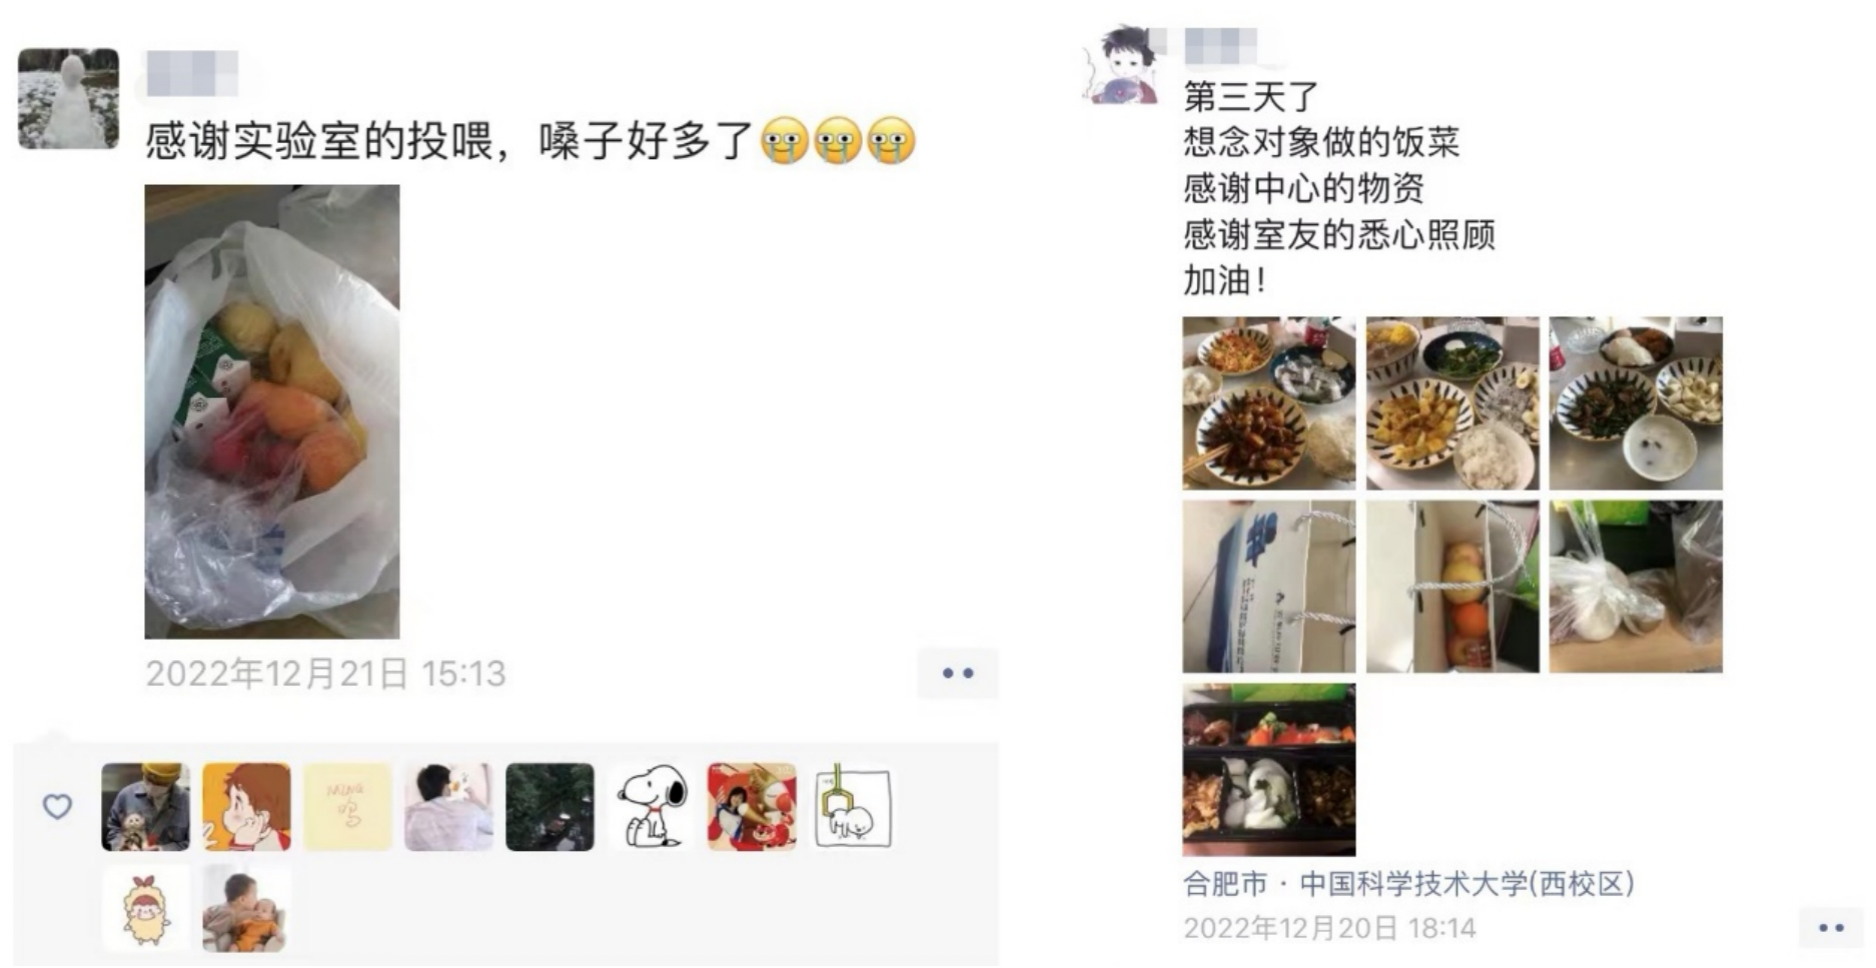This screenshot has height=968, width=1876.
Task: Open the snowman profile avatar
Action: click(x=68, y=98)
